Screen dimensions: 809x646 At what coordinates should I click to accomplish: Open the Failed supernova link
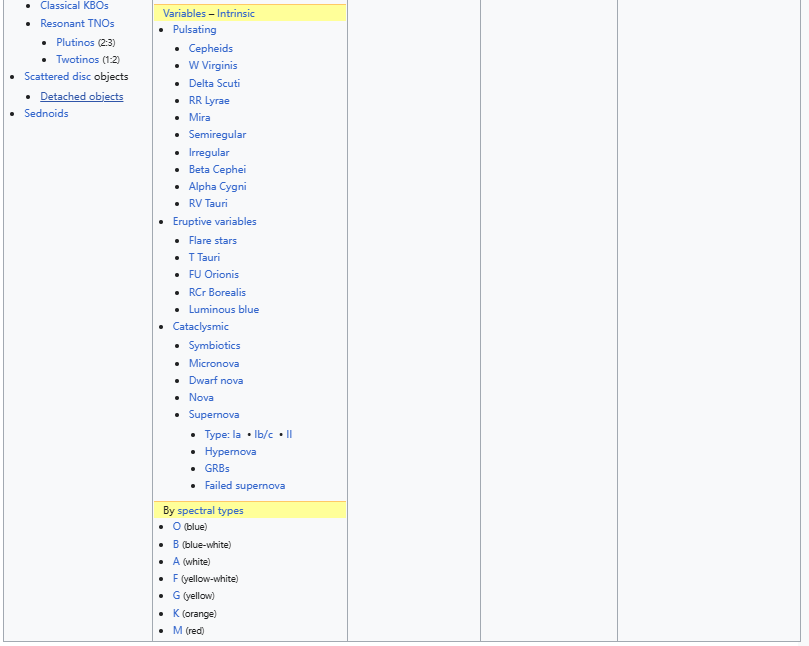(x=244, y=485)
